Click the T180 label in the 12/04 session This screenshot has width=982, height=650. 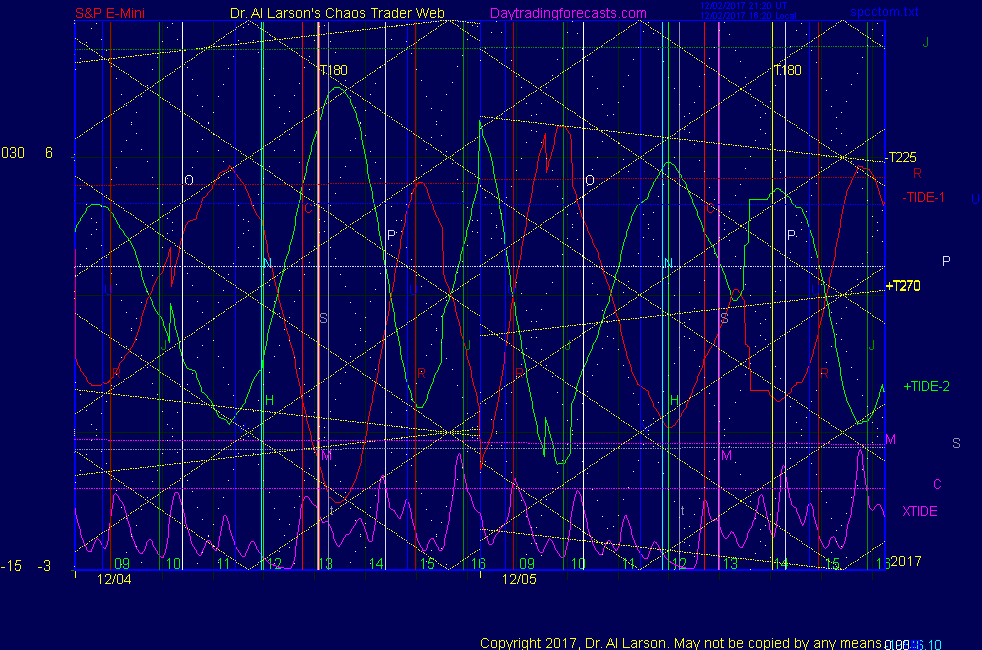point(334,70)
